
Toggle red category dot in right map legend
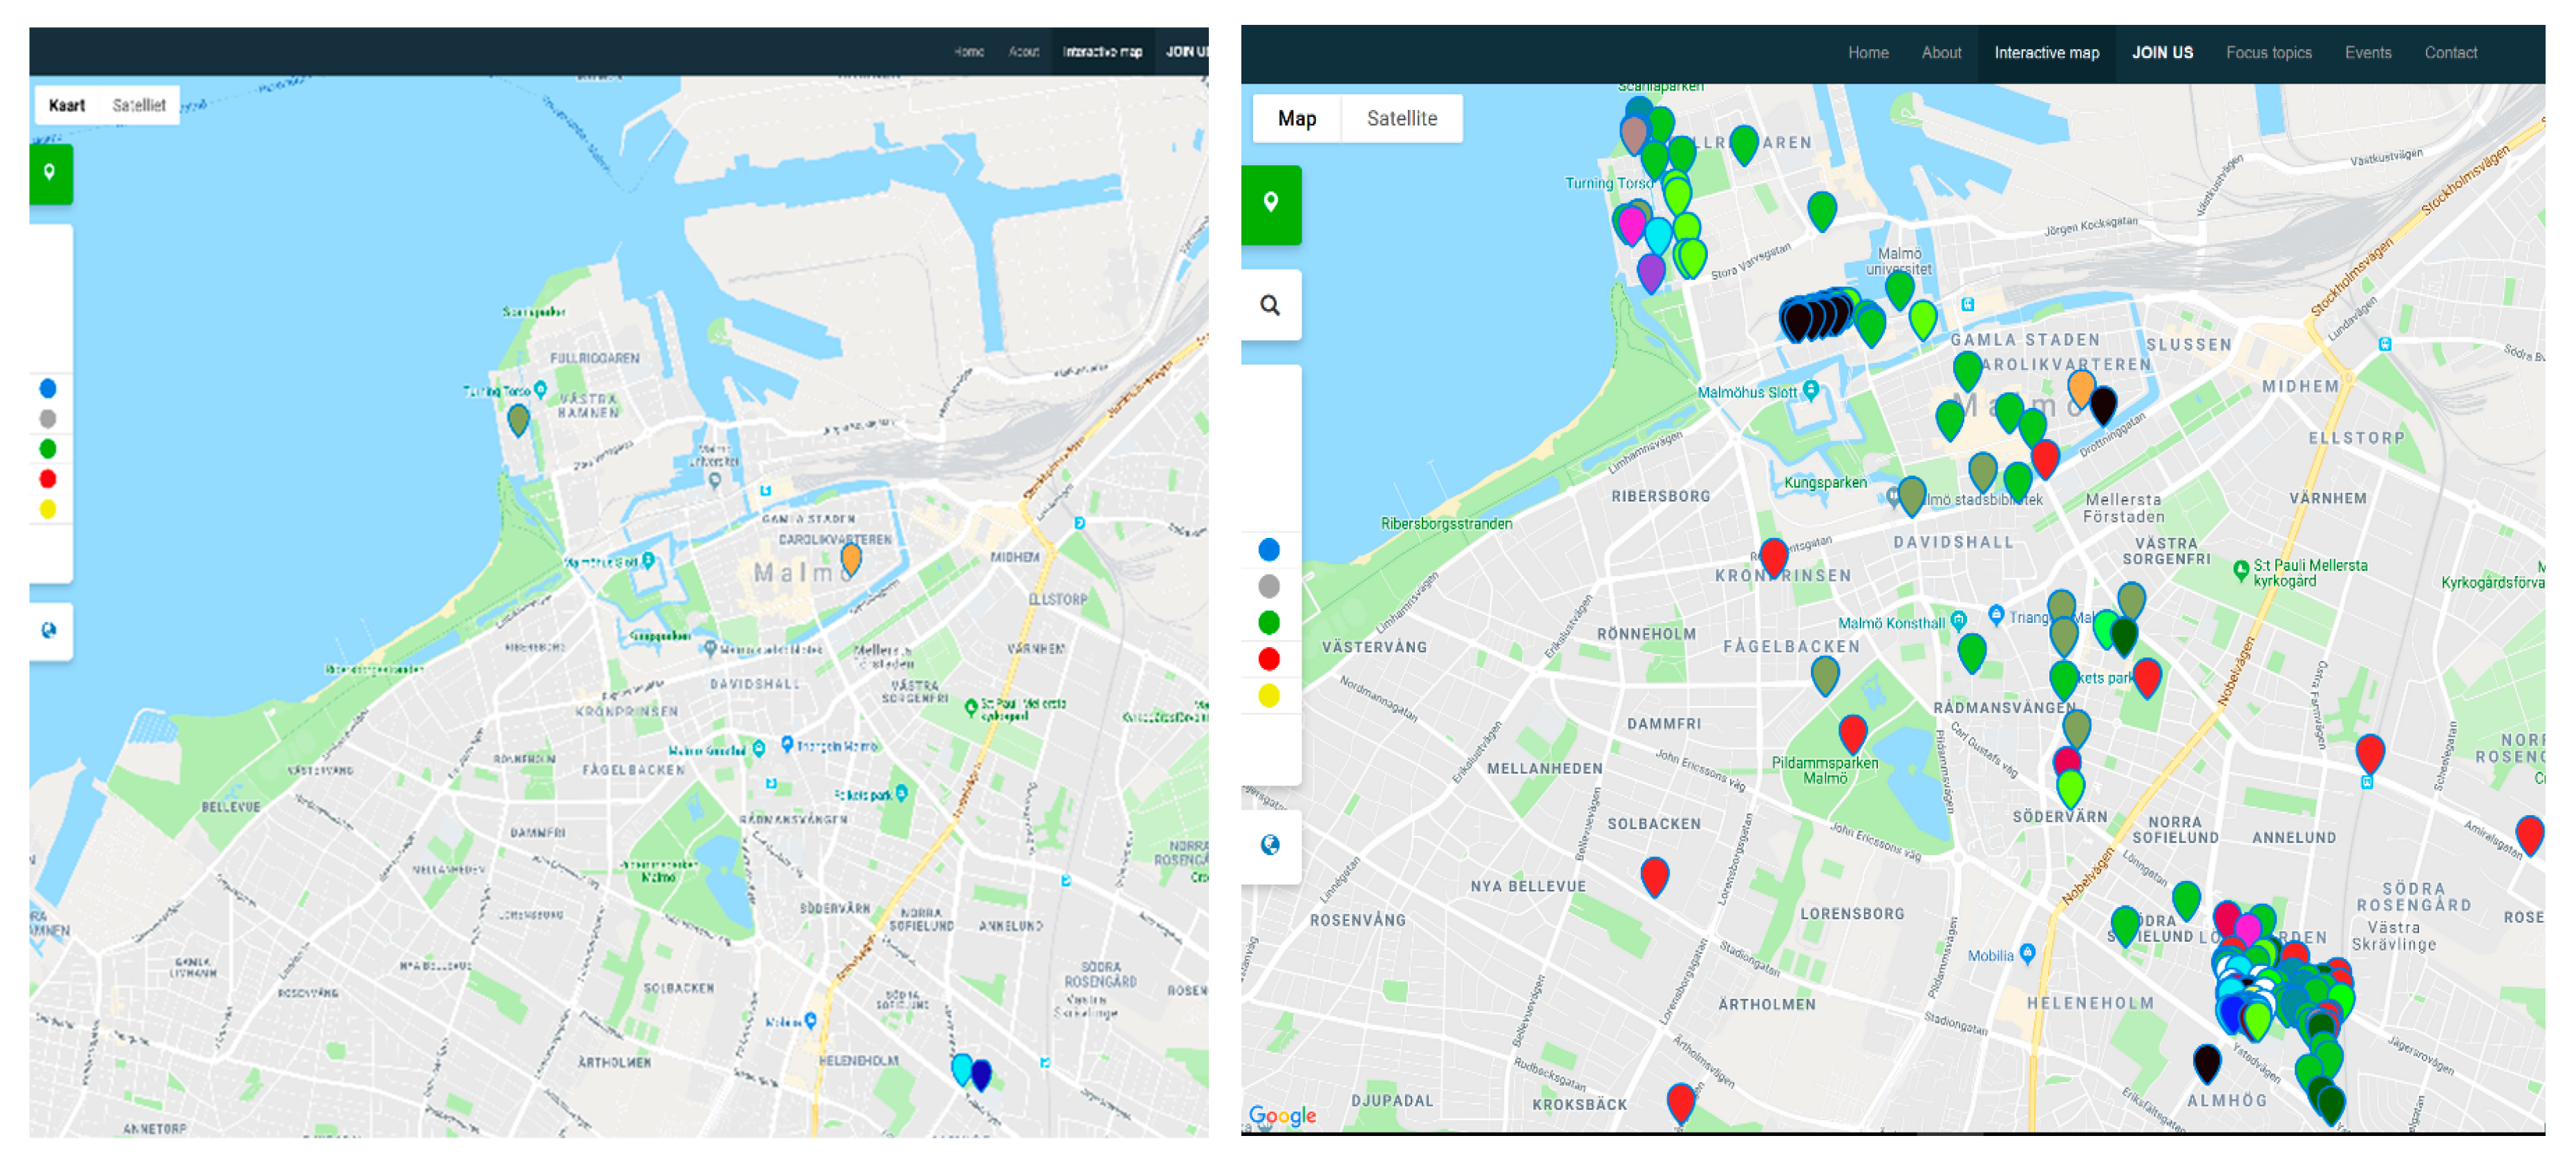point(1268,659)
